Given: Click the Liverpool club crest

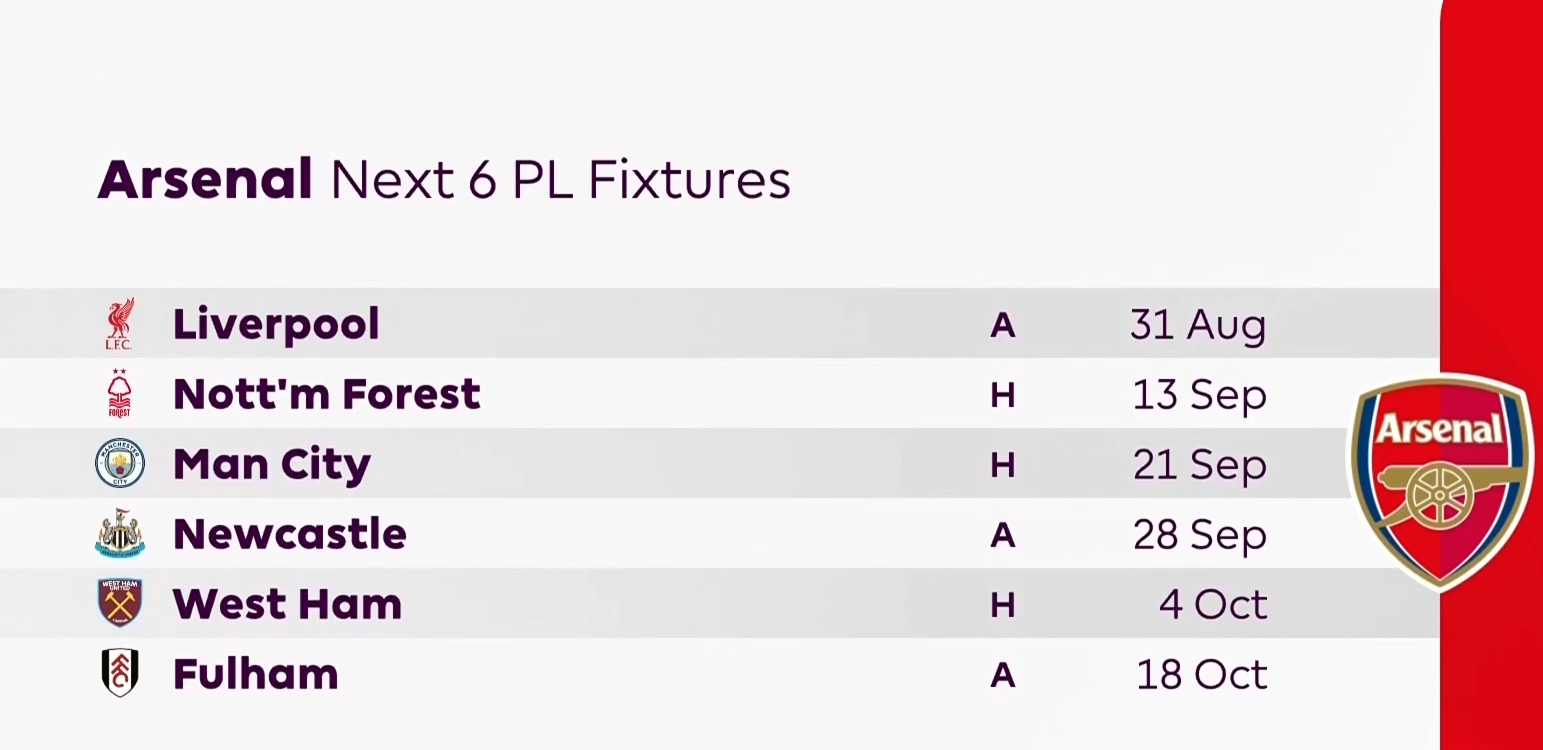Looking at the screenshot, I should point(120,324).
